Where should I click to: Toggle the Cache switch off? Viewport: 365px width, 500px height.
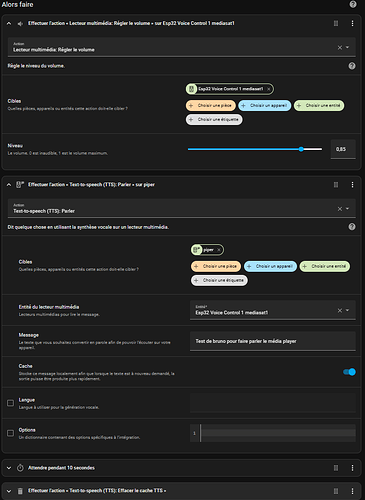pyautogui.click(x=349, y=372)
